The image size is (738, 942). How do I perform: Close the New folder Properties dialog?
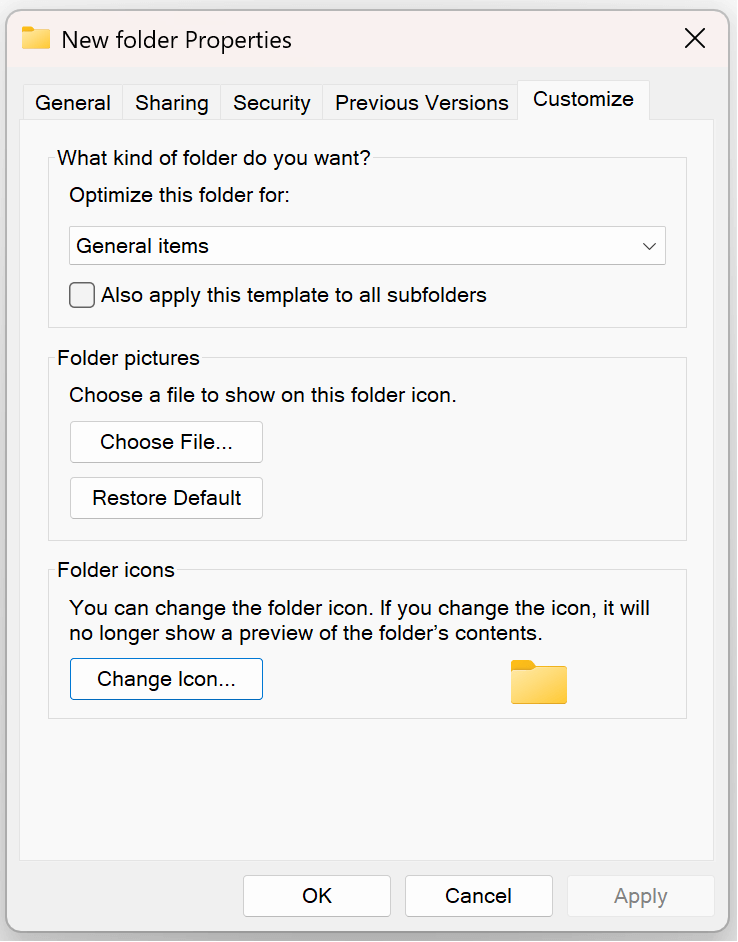694,39
